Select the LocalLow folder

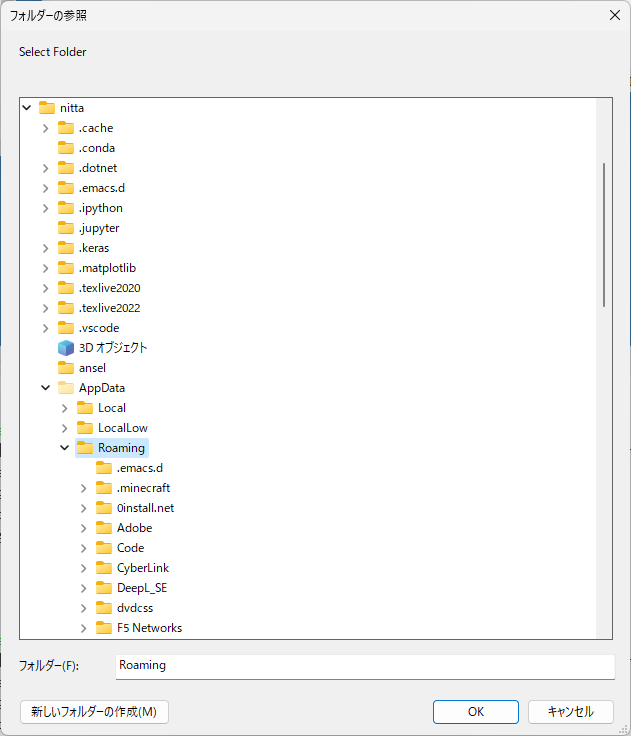tap(122, 428)
